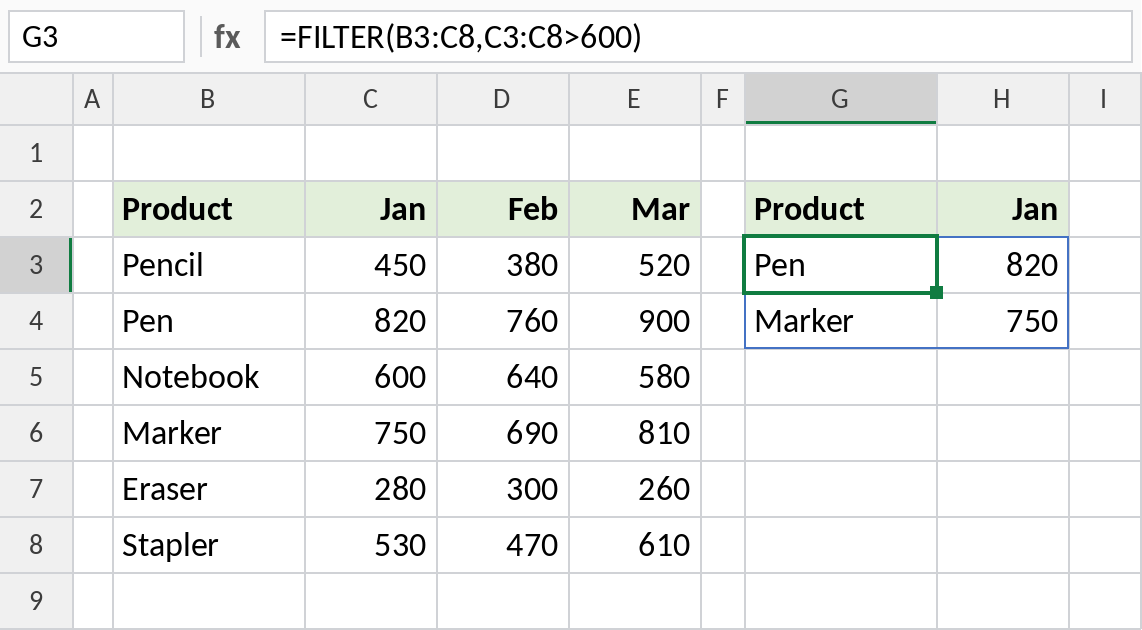Select the Eraser cell
1142x630 pixels.
tap(208, 489)
